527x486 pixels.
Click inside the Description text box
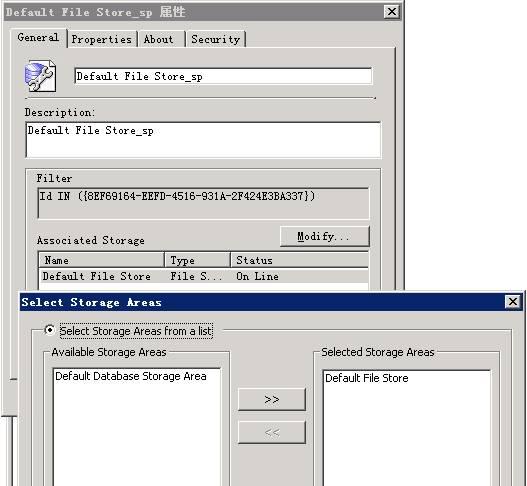(x=203, y=140)
